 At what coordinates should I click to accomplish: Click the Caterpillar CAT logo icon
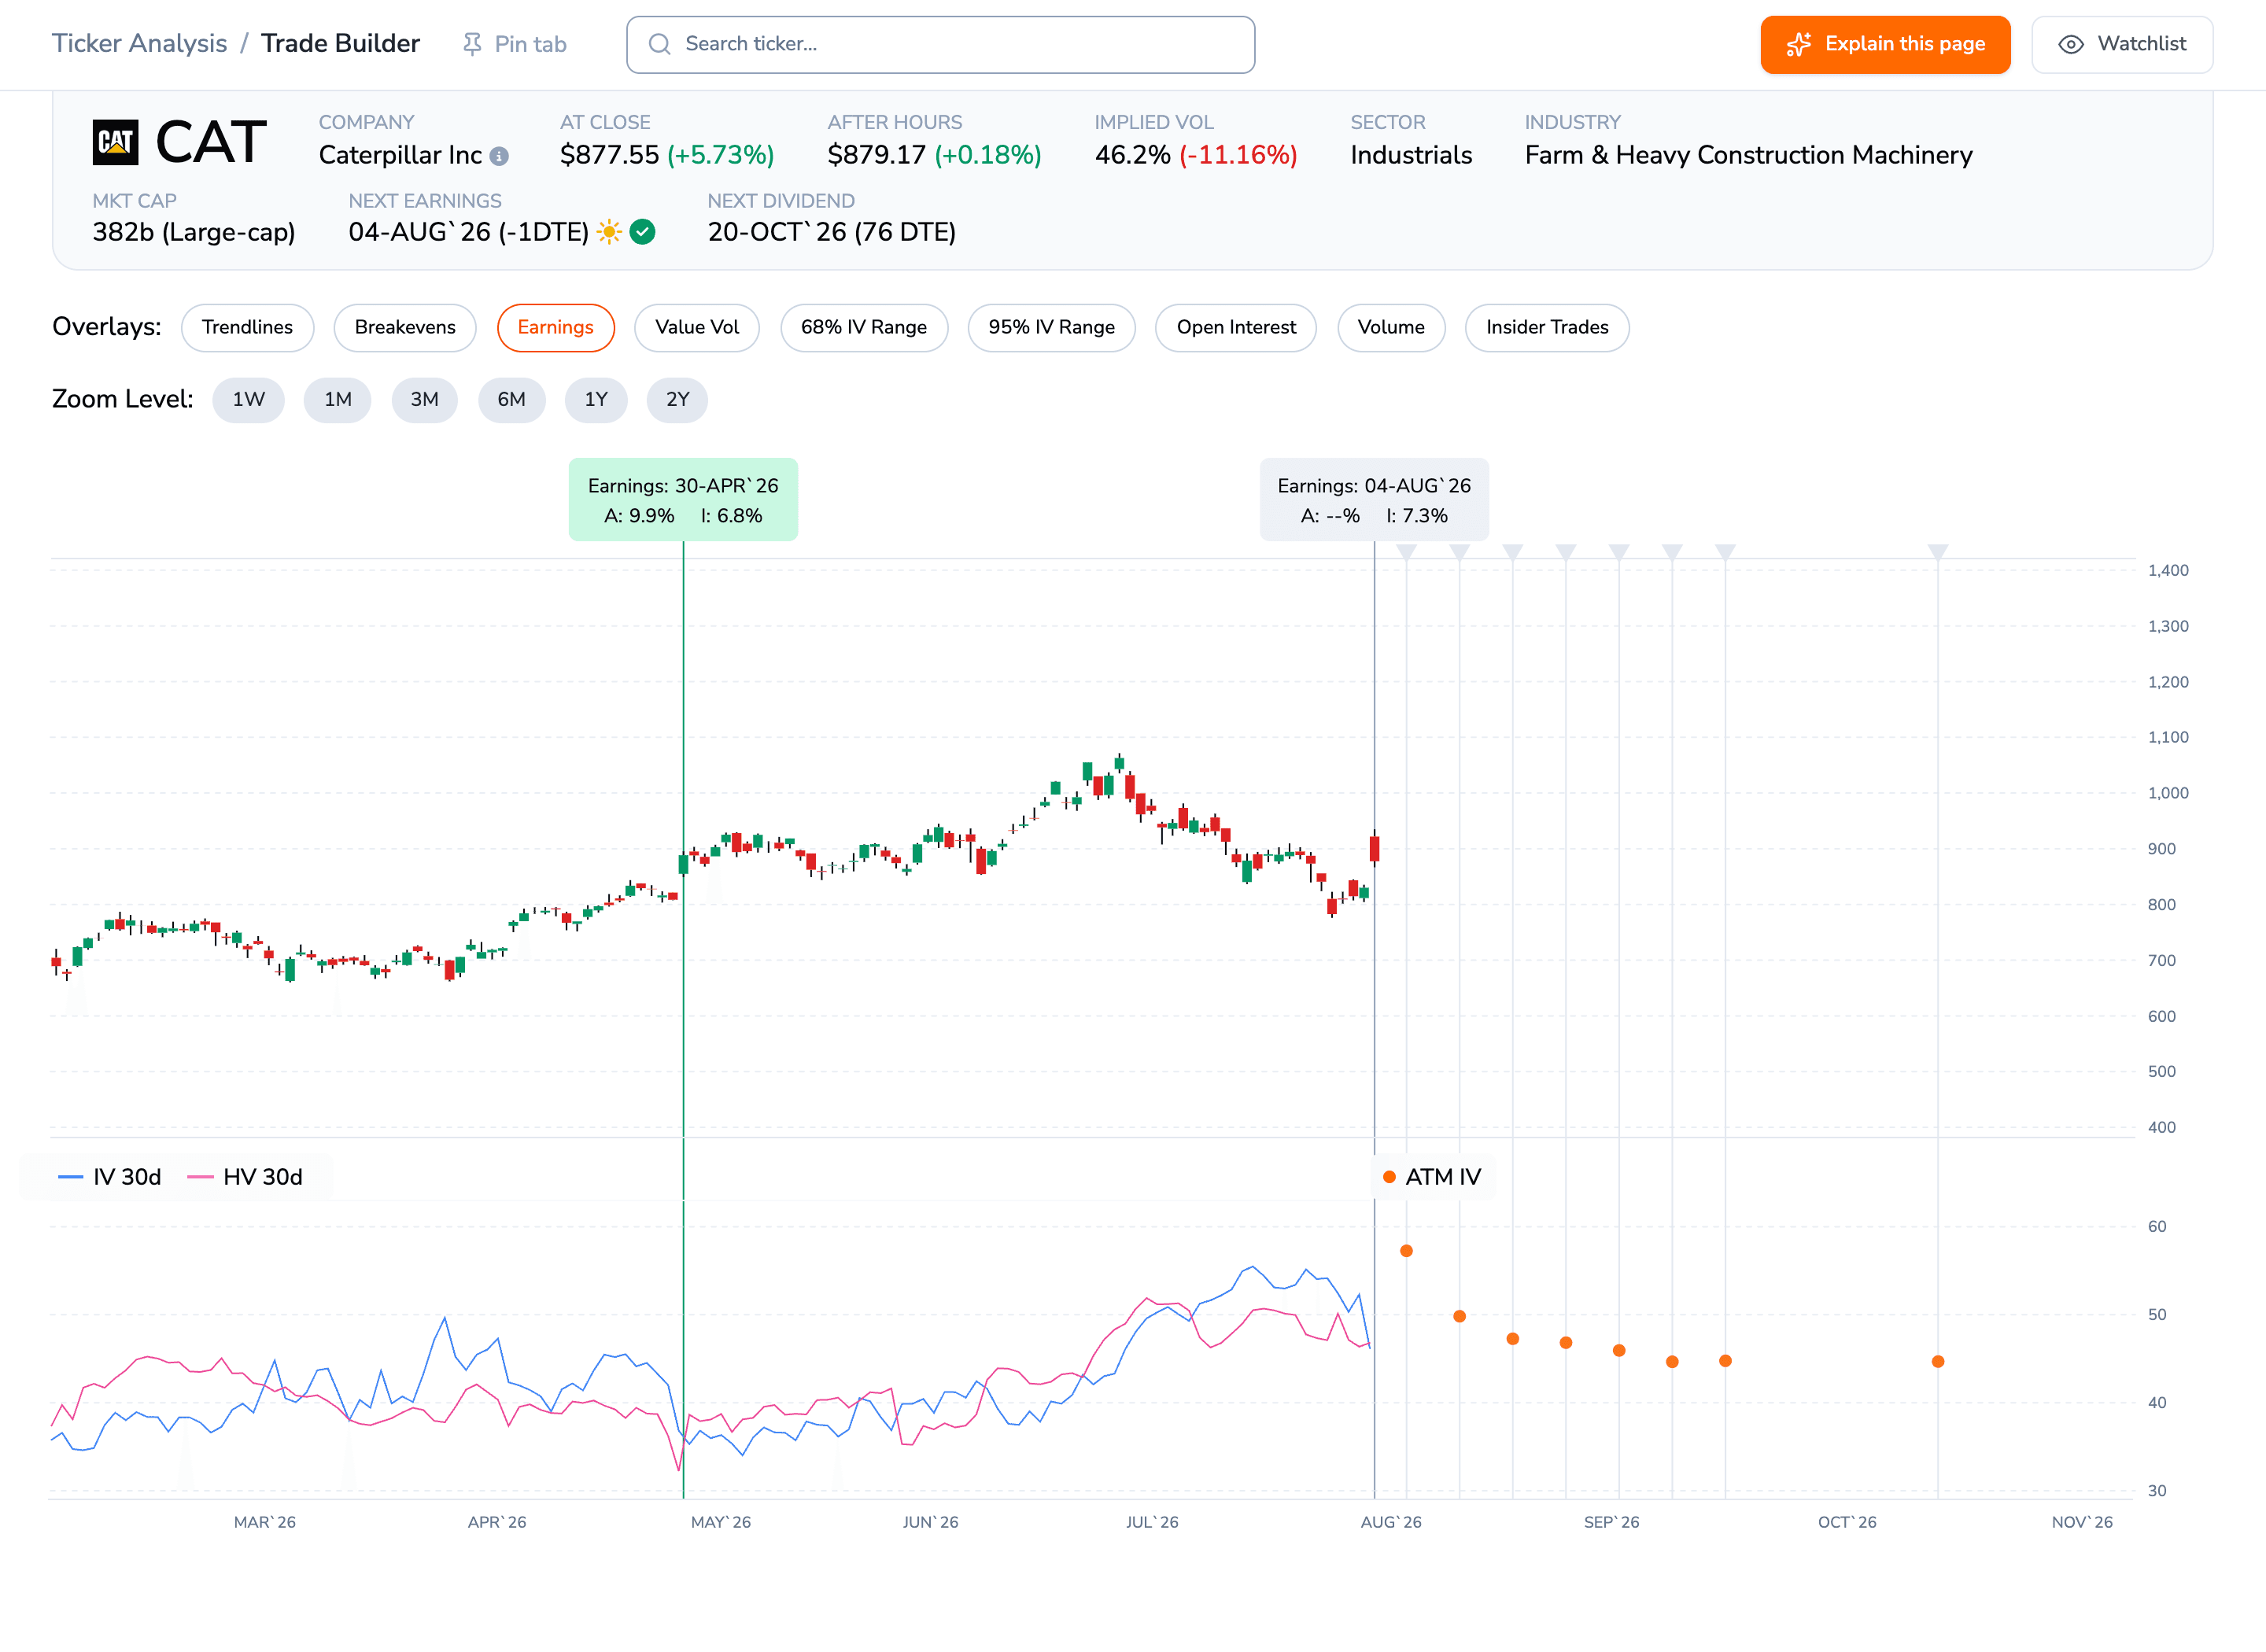[x=115, y=141]
